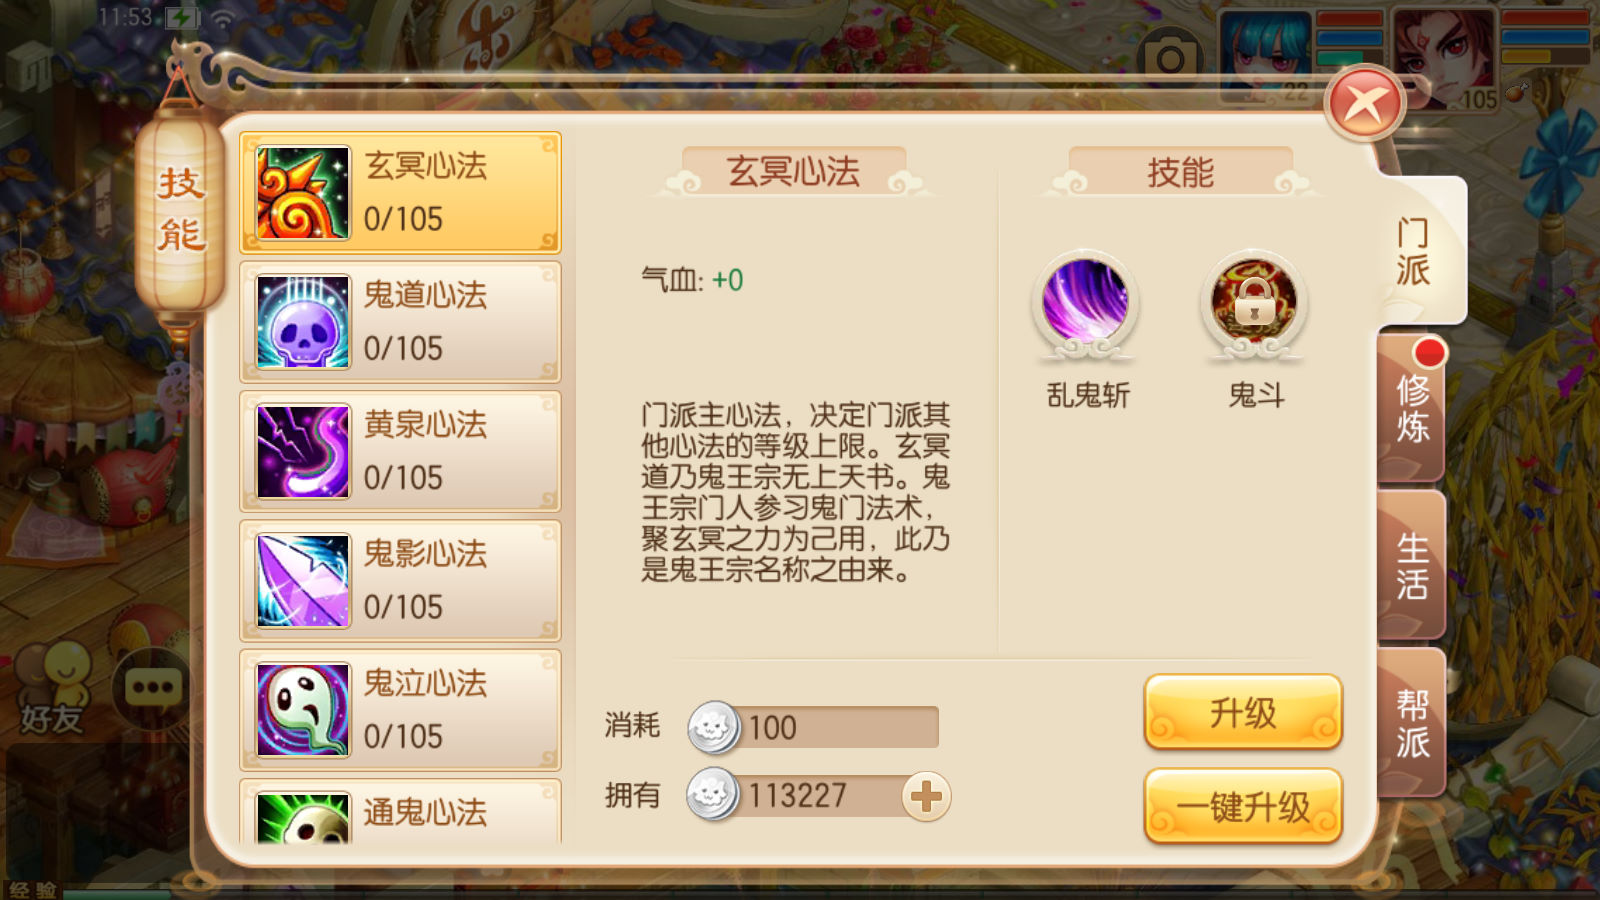Viewport: 1600px width, 900px height.
Task: Open the 生活 tab
Action: click(x=1412, y=565)
